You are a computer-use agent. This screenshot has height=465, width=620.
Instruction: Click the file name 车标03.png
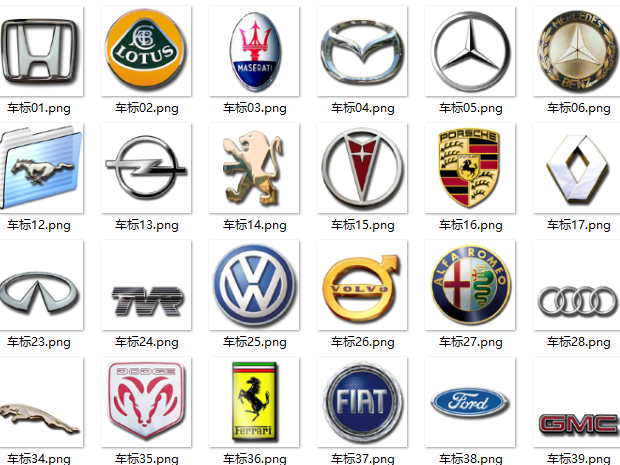(255, 108)
